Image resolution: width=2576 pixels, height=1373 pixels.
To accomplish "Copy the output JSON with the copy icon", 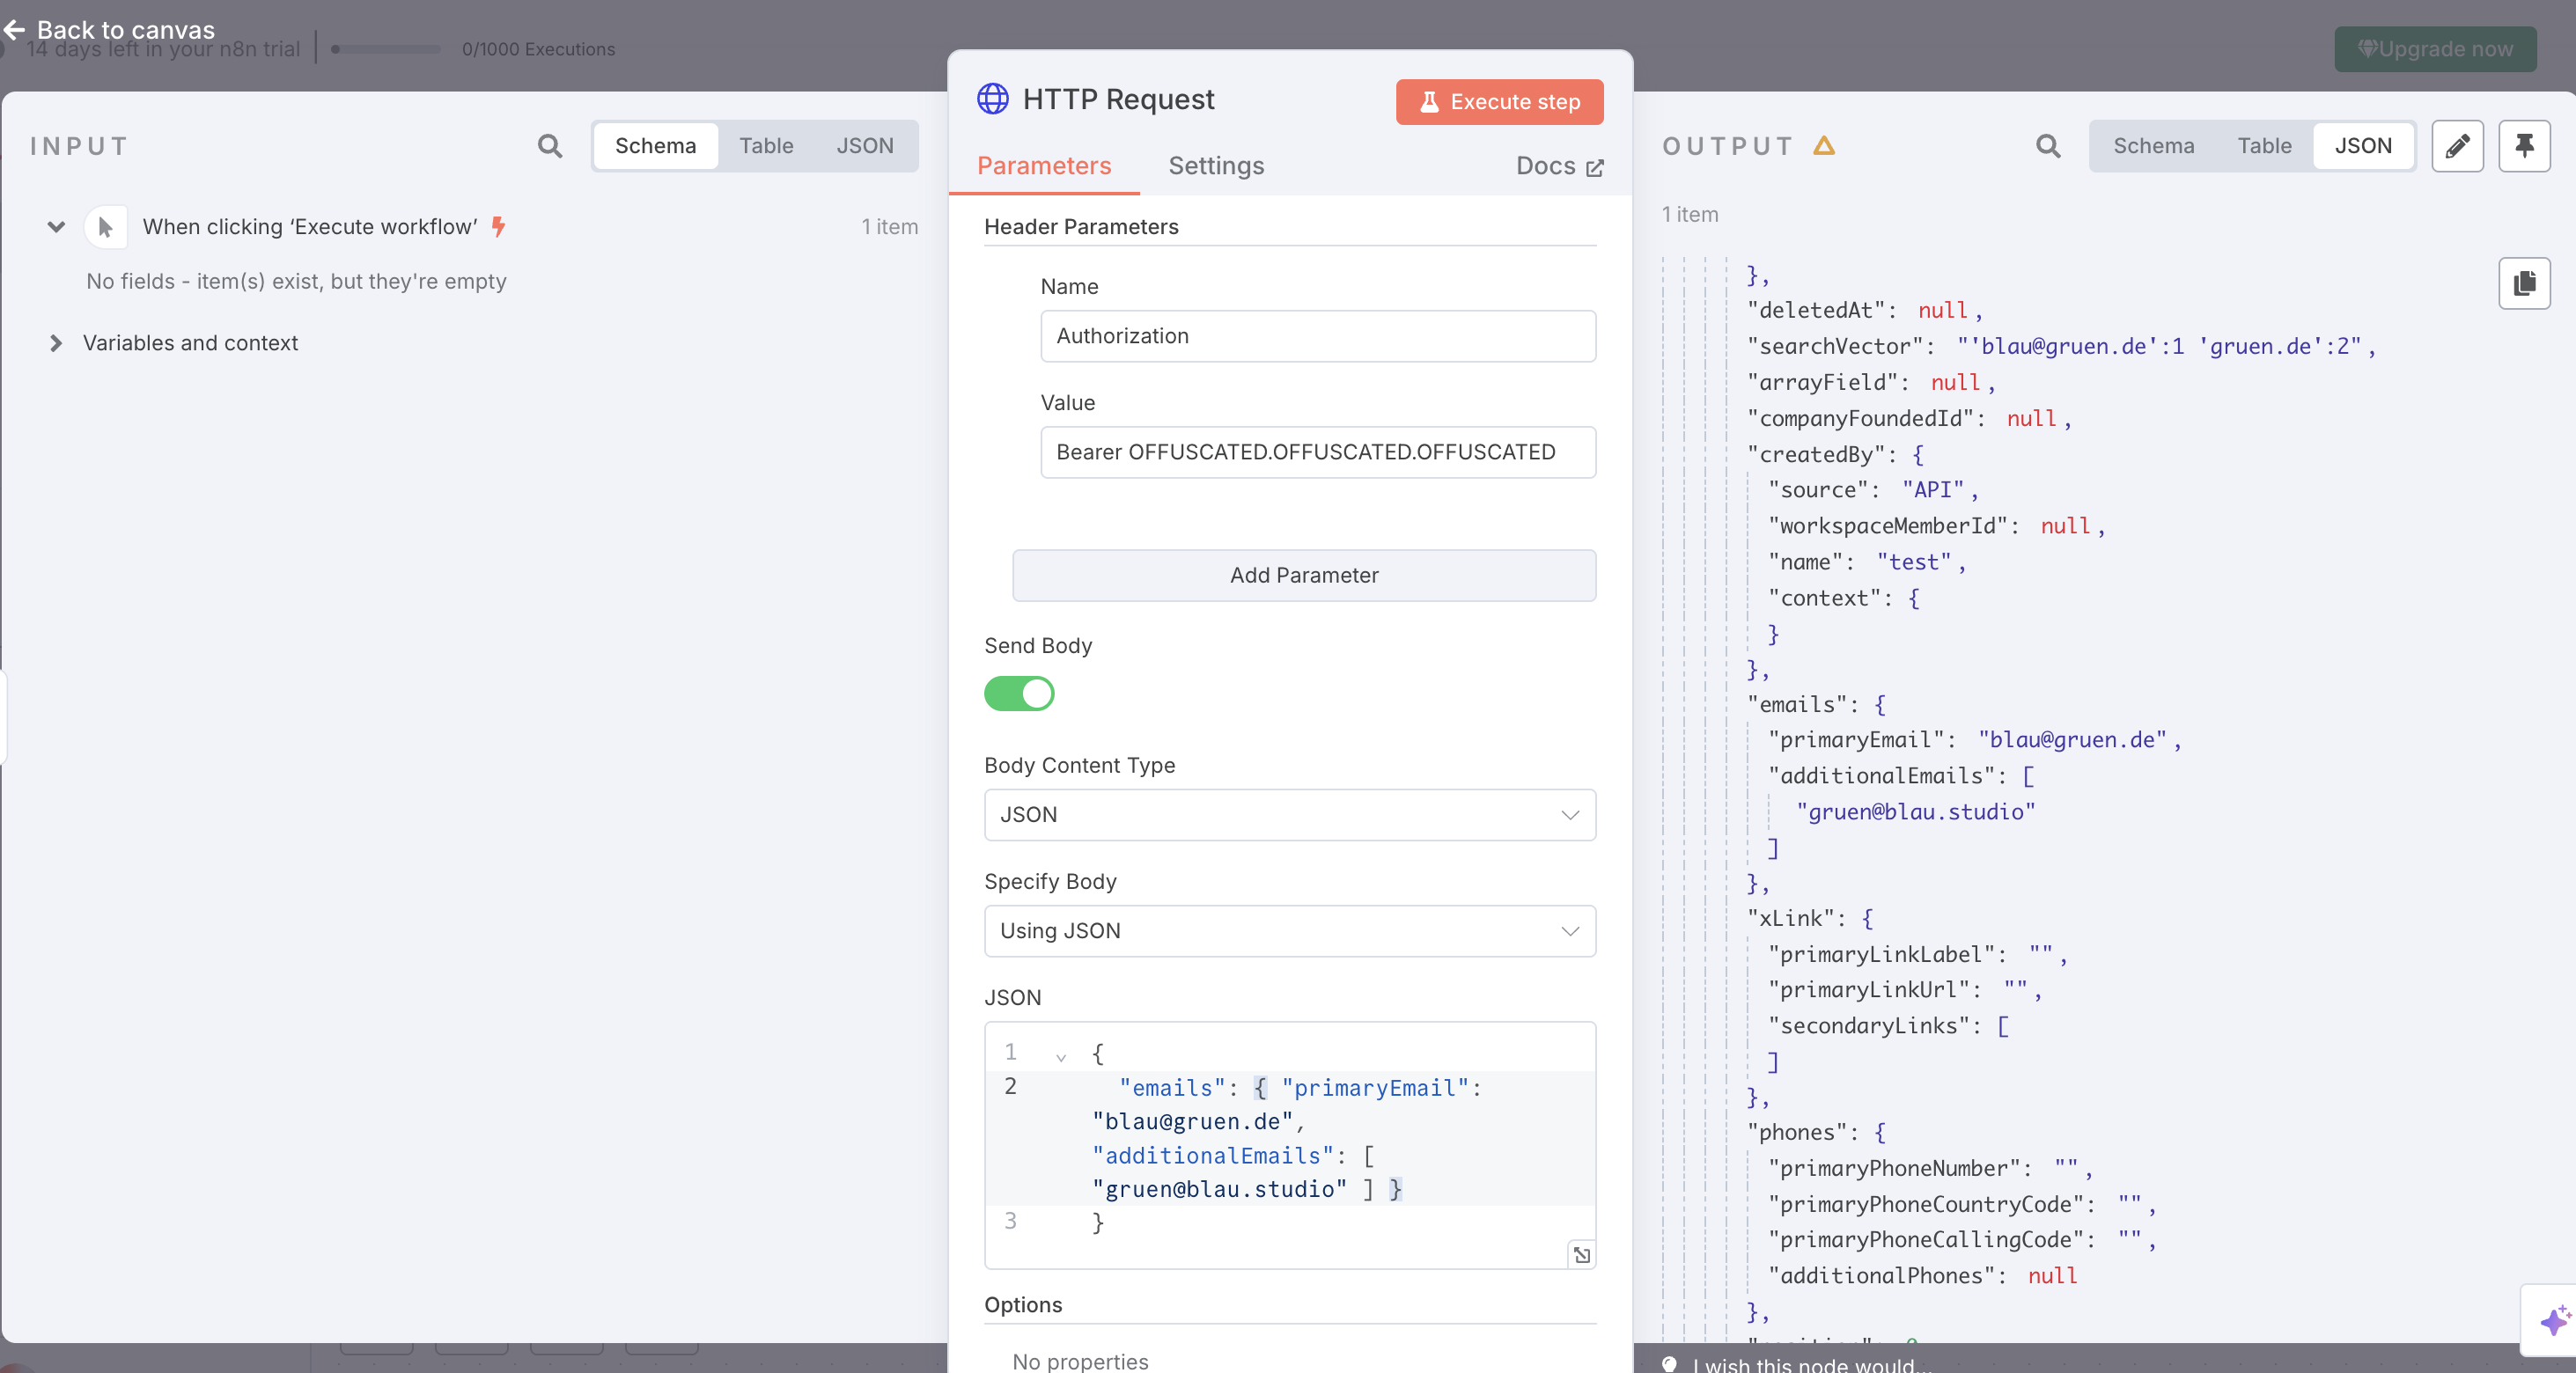I will [2524, 283].
